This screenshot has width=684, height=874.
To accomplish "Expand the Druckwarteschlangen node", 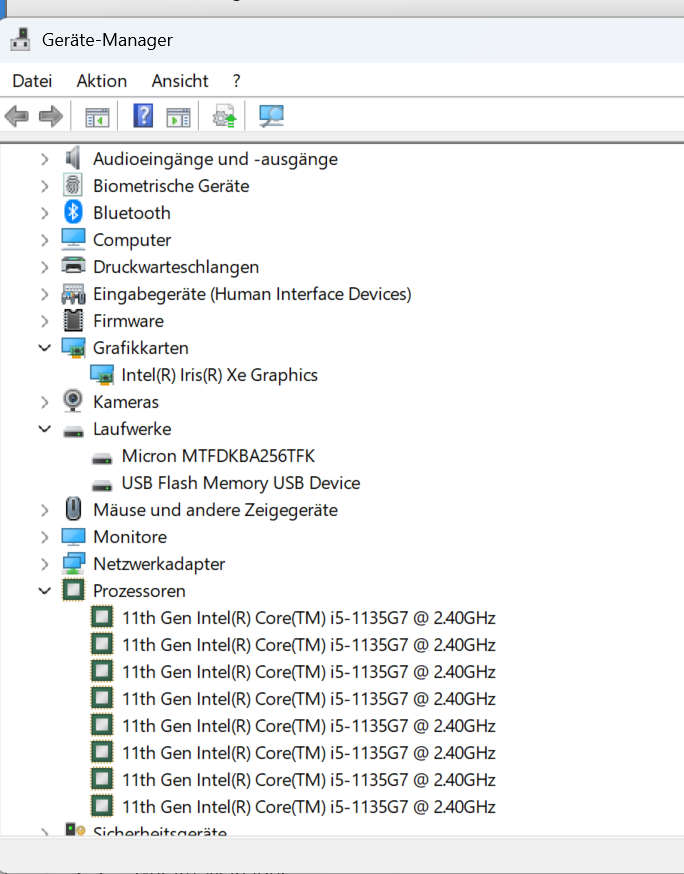I will (x=45, y=267).
